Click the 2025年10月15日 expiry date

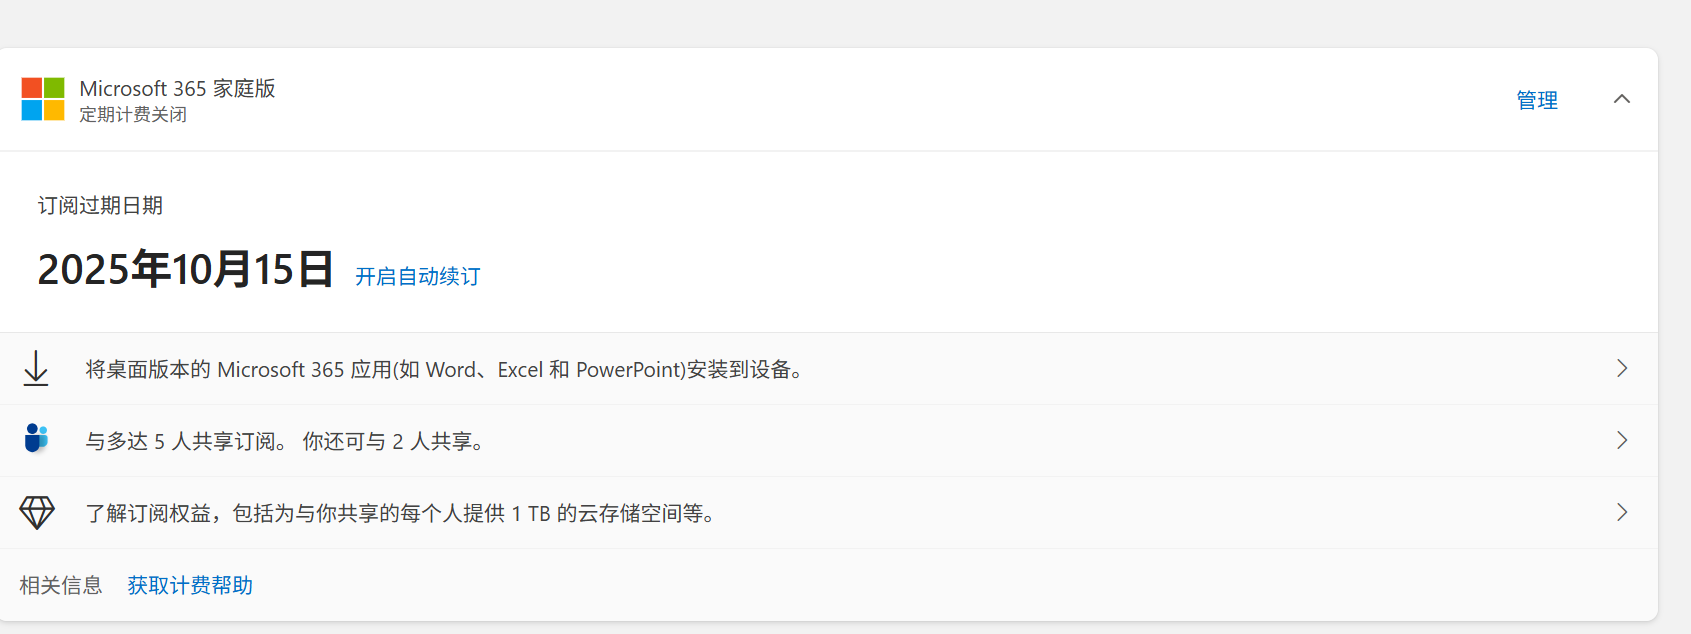[185, 269]
